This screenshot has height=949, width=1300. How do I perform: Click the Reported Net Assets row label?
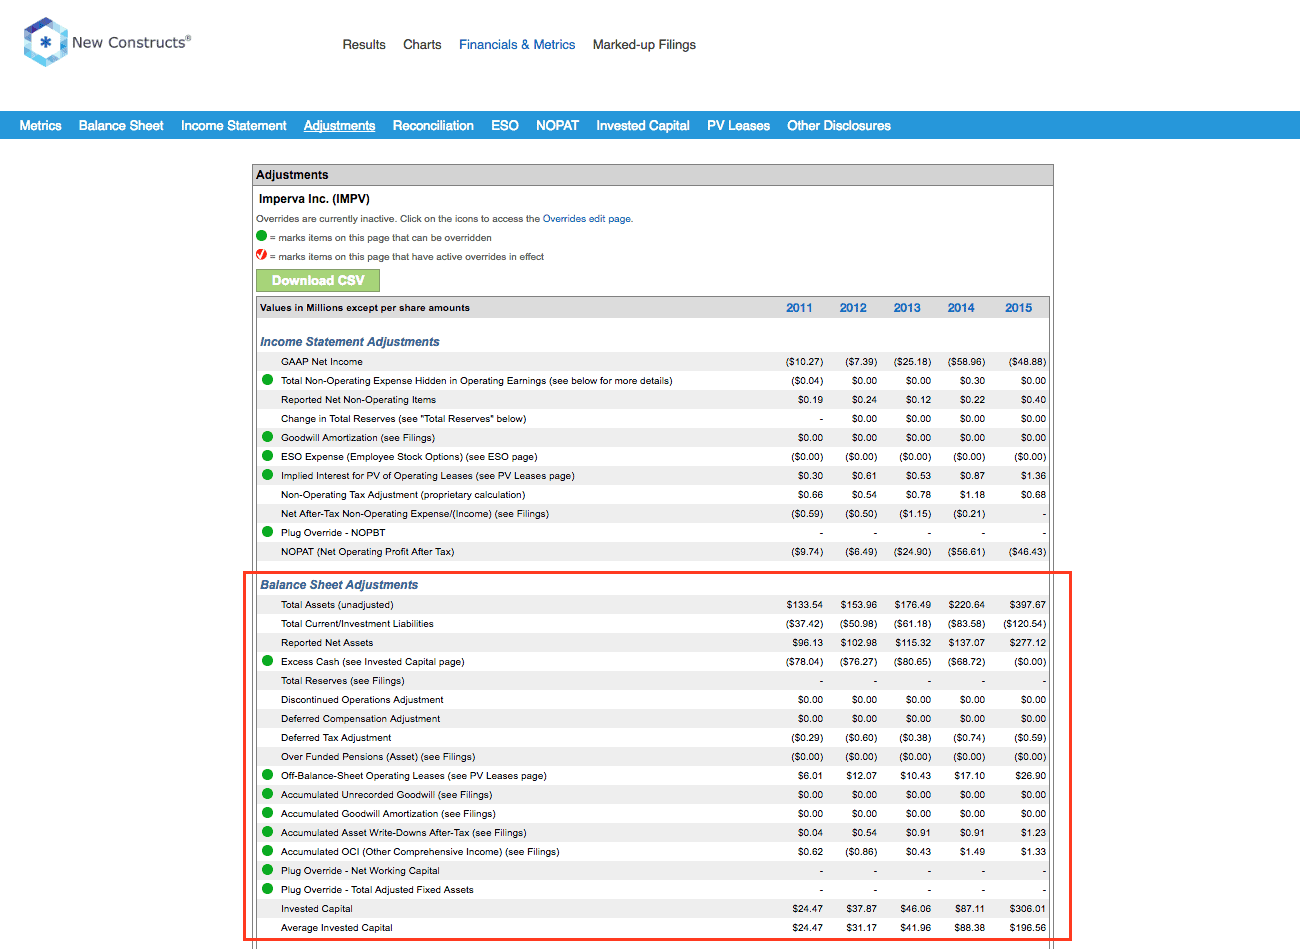pyautogui.click(x=327, y=642)
